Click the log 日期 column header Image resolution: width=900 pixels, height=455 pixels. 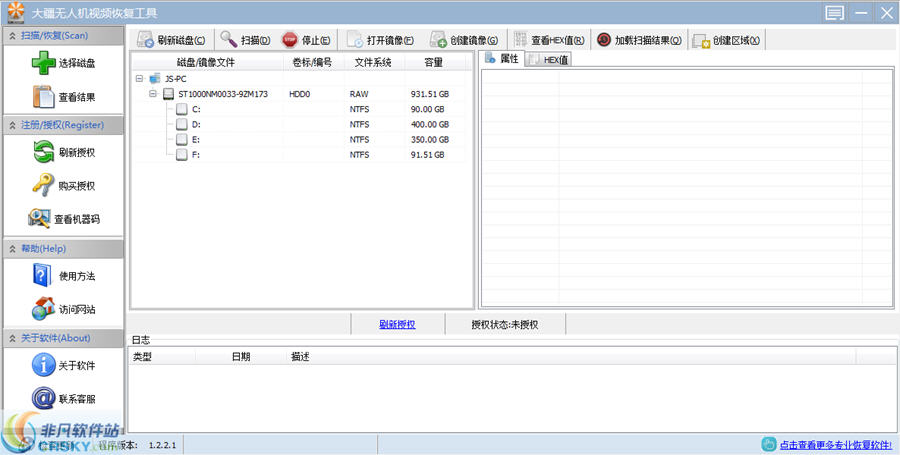coord(241,357)
